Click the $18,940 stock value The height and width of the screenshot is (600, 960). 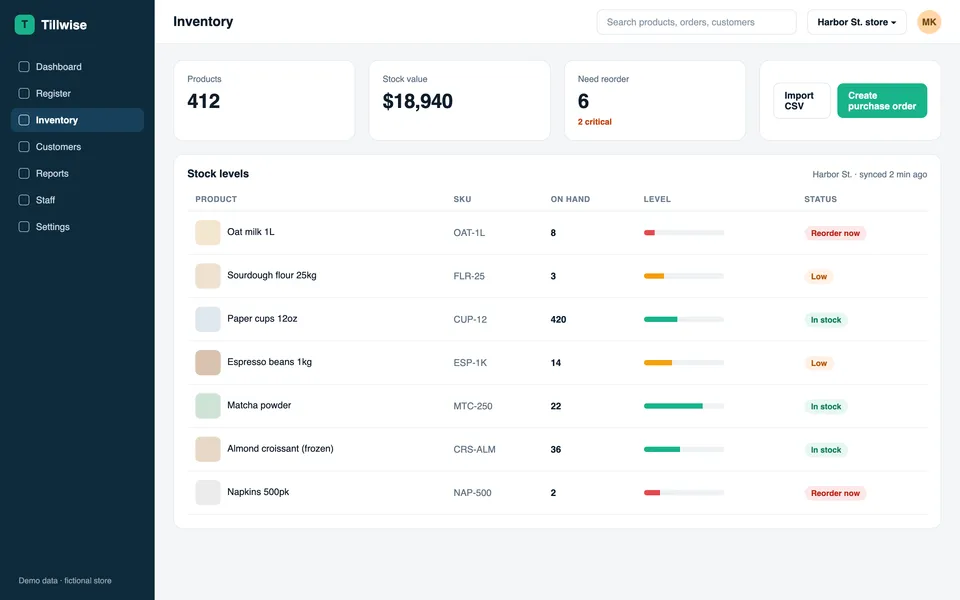pyautogui.click(x=418, y=101)
